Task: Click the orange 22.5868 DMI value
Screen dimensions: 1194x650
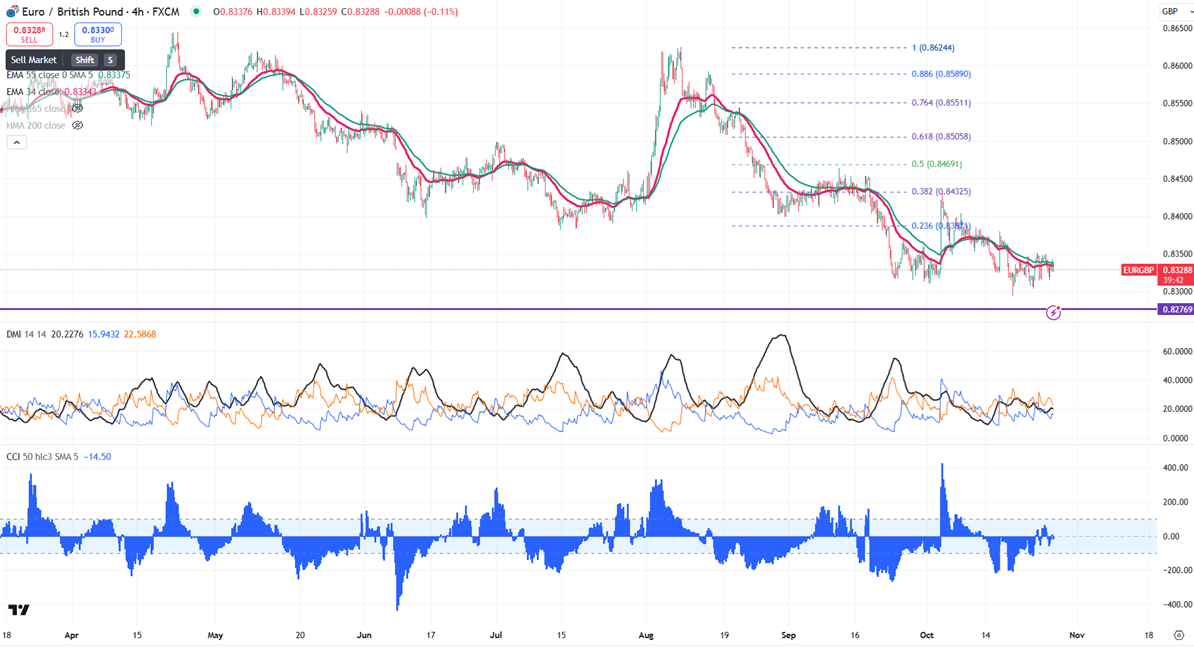Action: [x=139, y=334]
